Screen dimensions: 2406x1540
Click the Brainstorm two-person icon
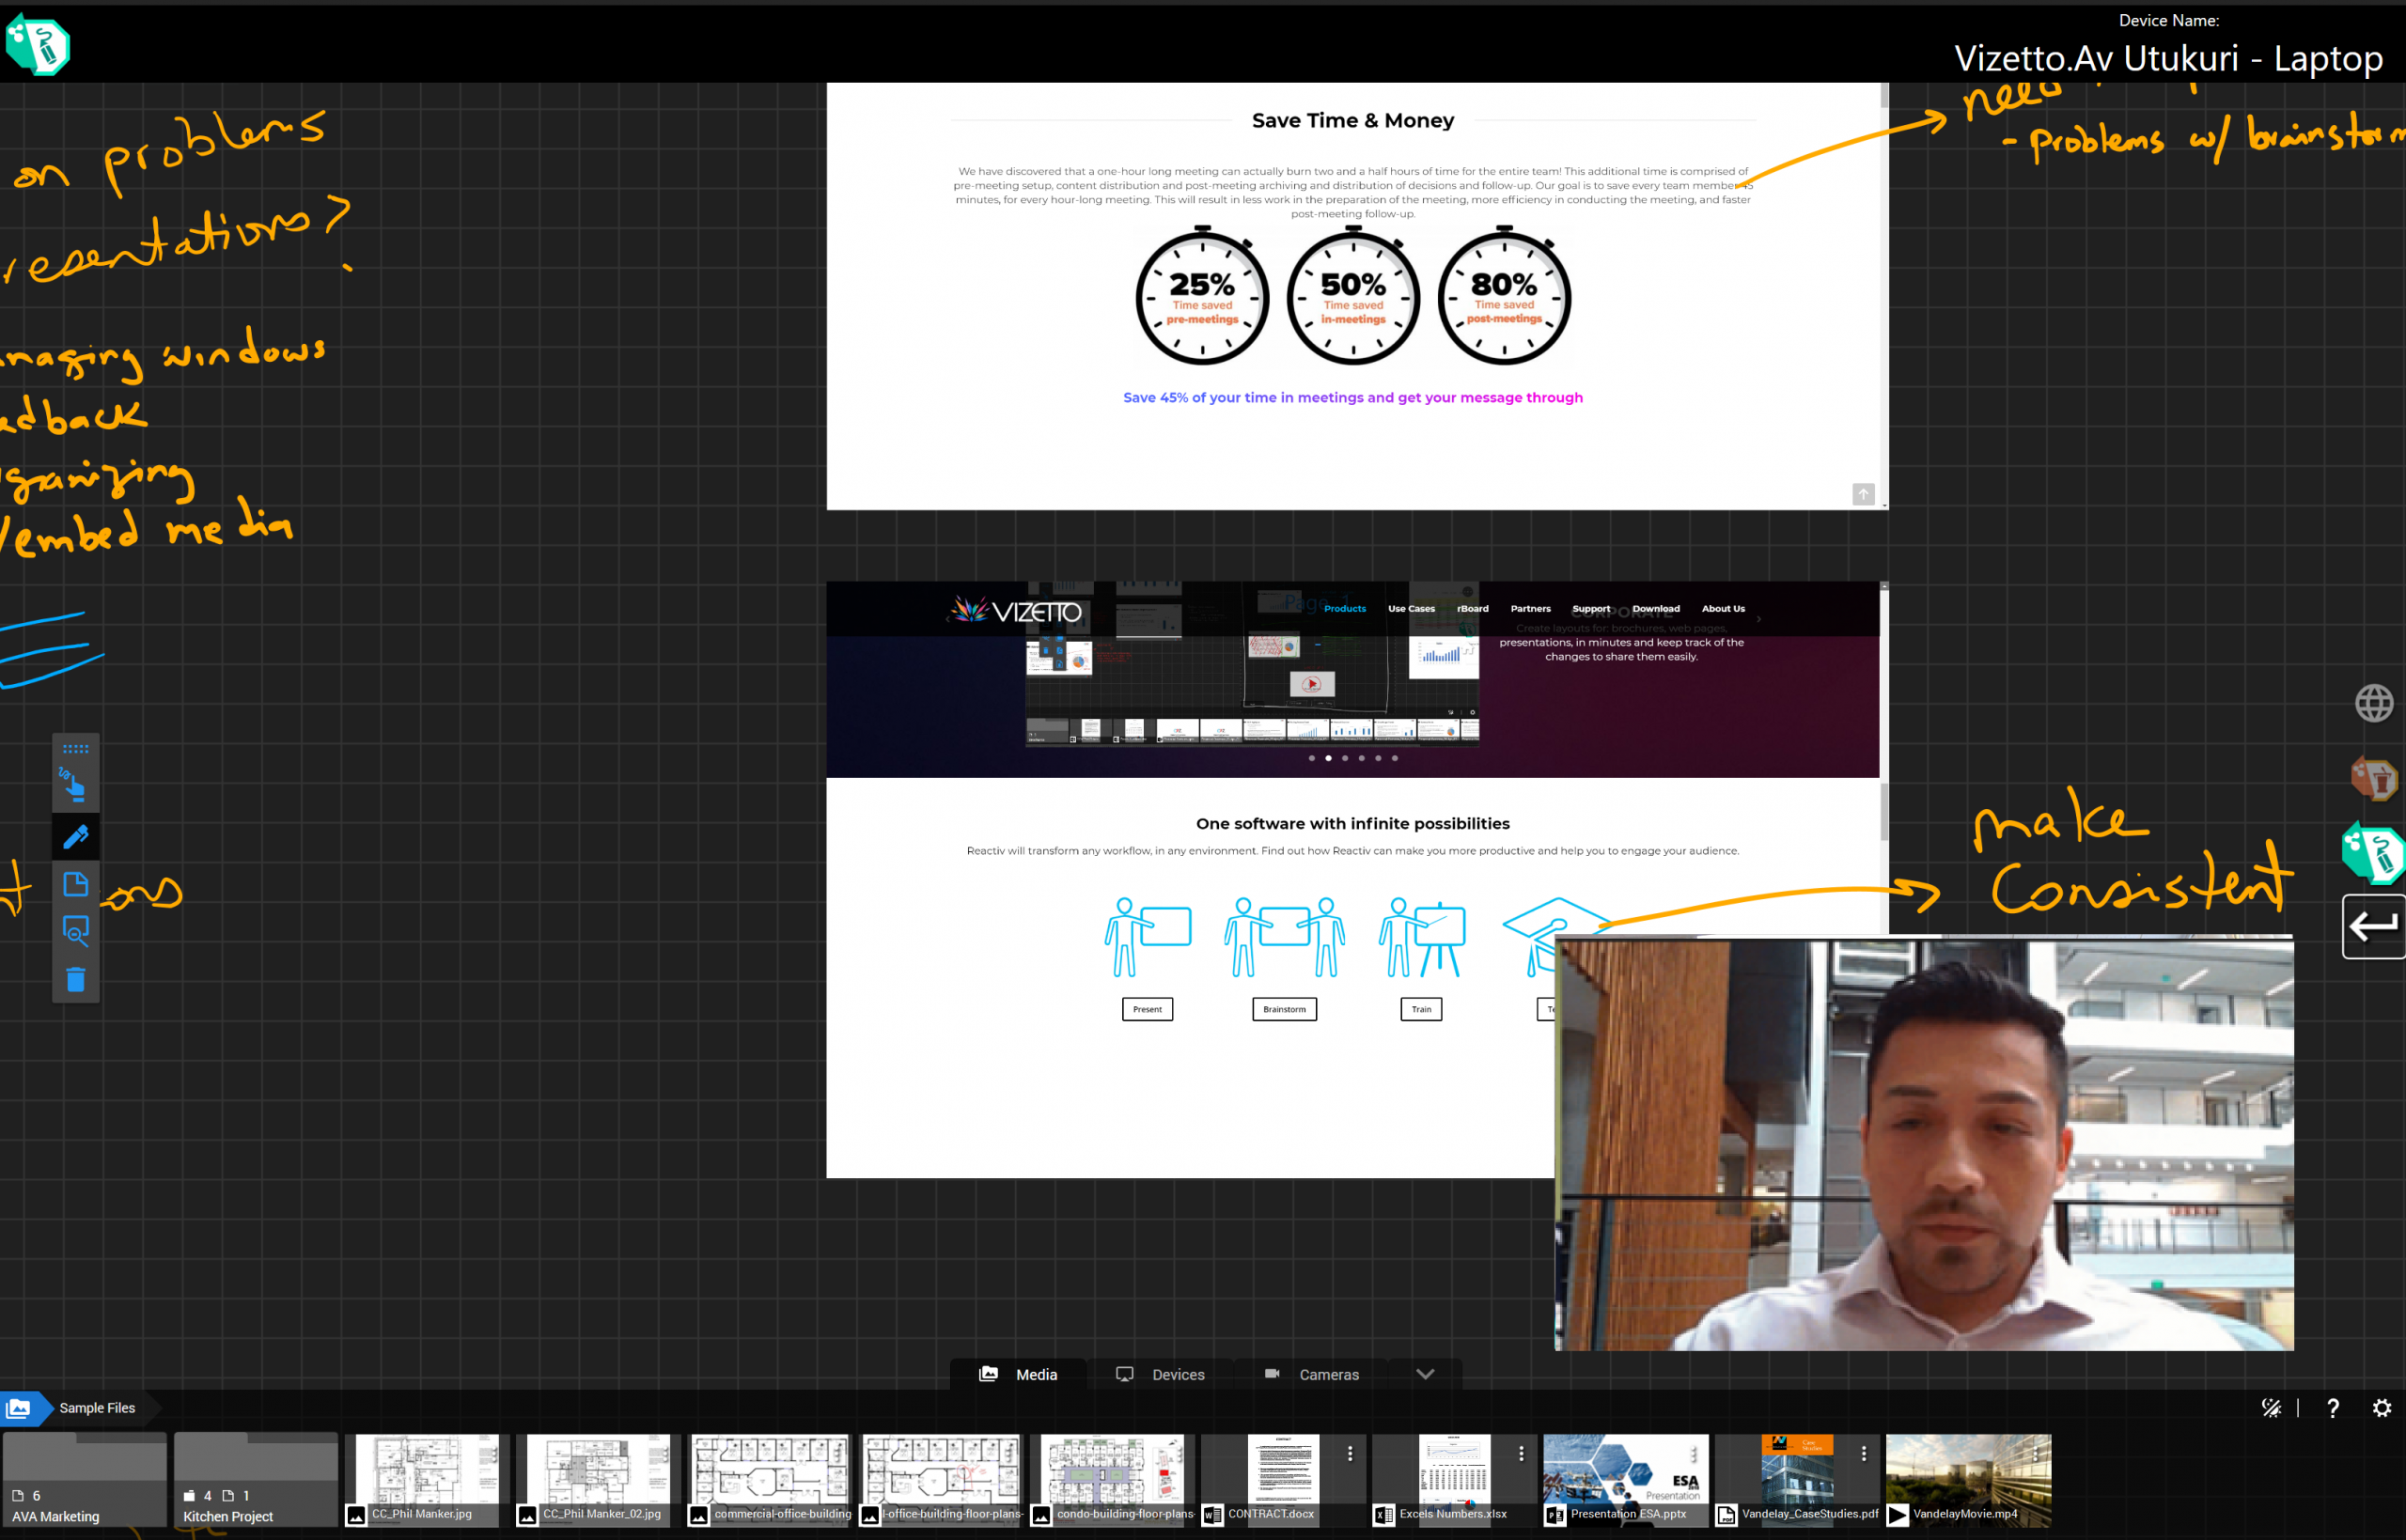click(x=1284, y=937)
